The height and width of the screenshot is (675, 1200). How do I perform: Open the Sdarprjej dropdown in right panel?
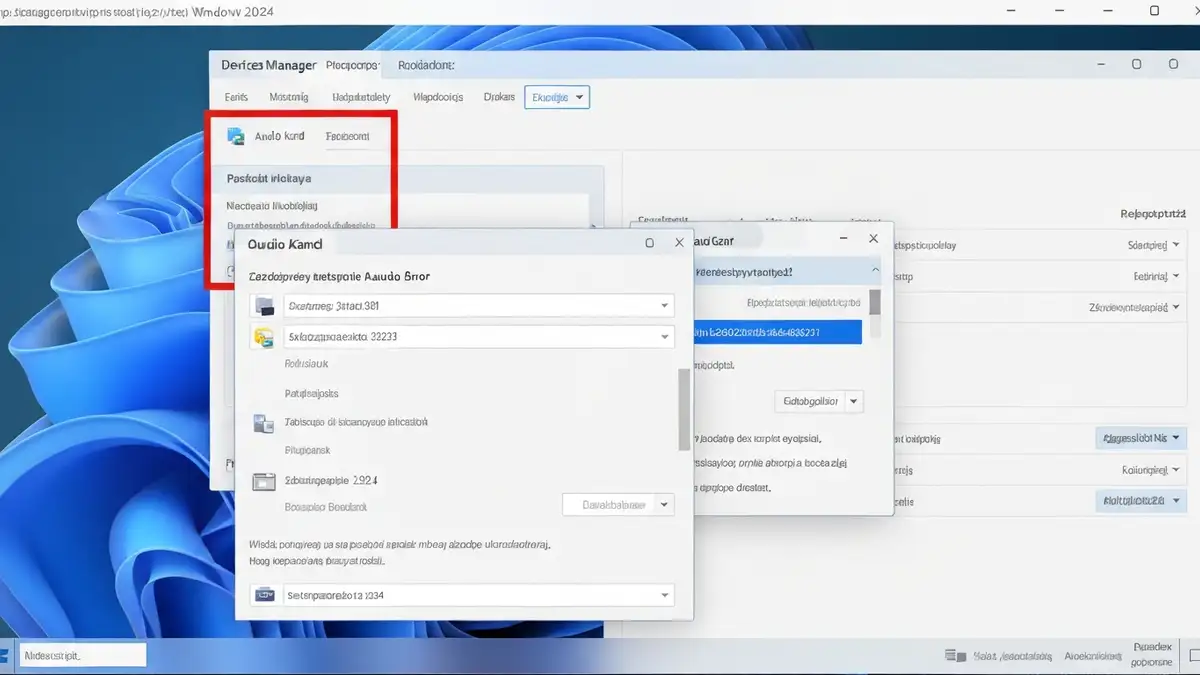click(1154, 245)
